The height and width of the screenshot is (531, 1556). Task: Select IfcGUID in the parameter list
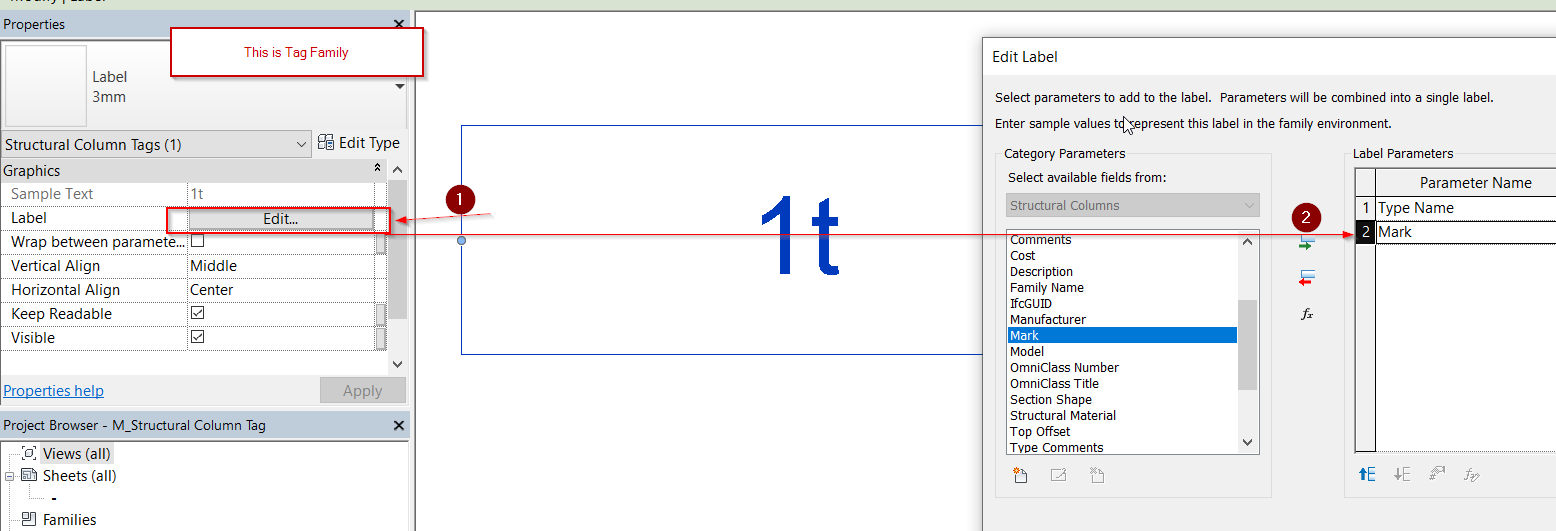(1031, 304)
